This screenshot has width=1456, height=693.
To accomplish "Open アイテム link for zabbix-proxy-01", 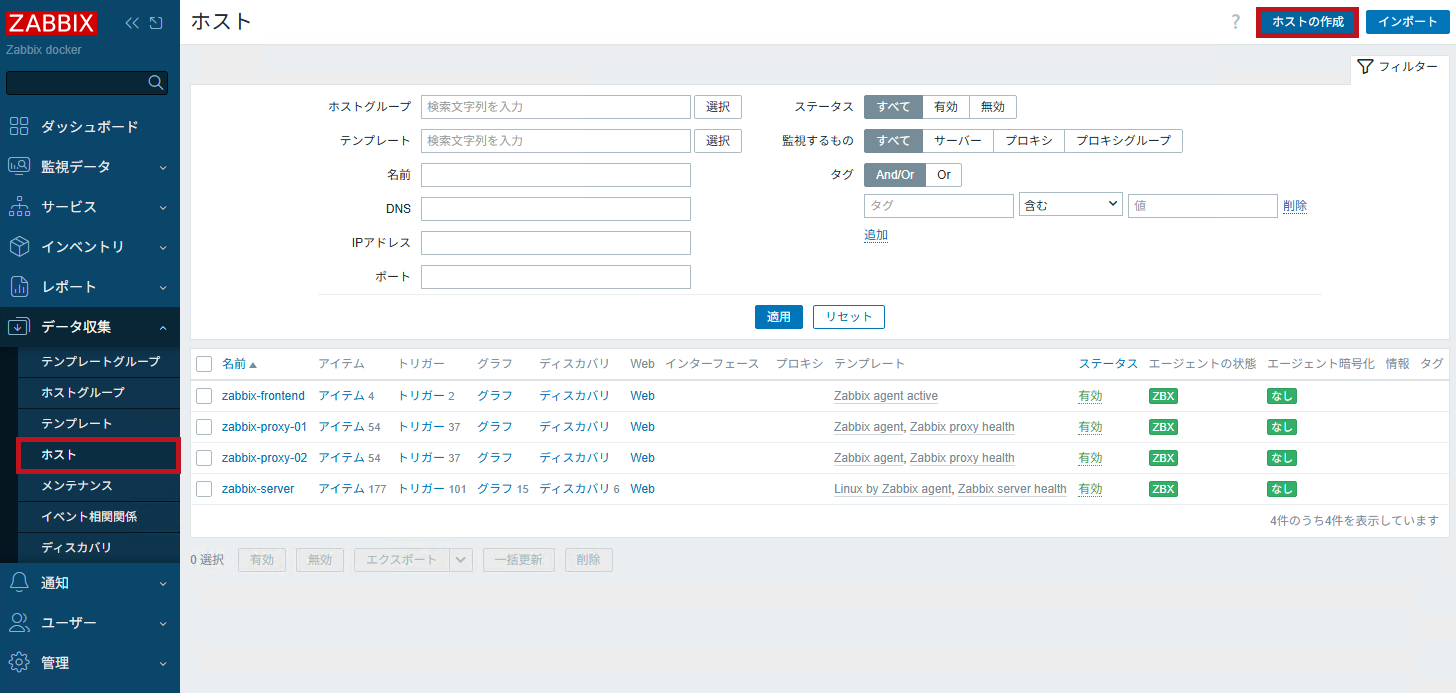I will 342,427.
